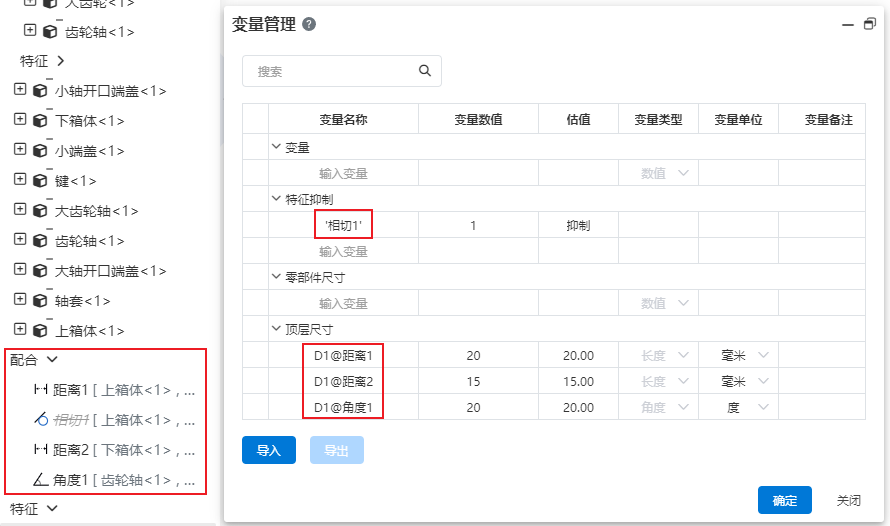890x526 pixels.
Task: Click the 导入 button
Action: coord(269,451)
